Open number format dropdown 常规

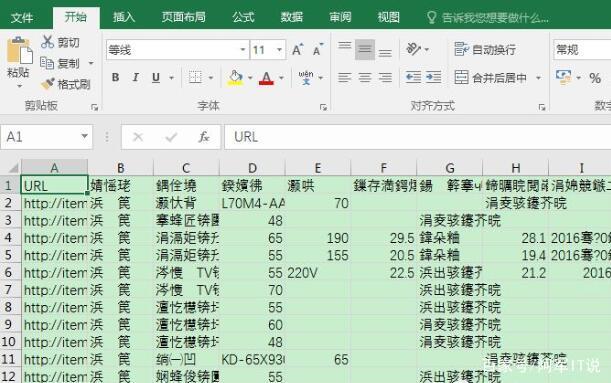[582, 49]
